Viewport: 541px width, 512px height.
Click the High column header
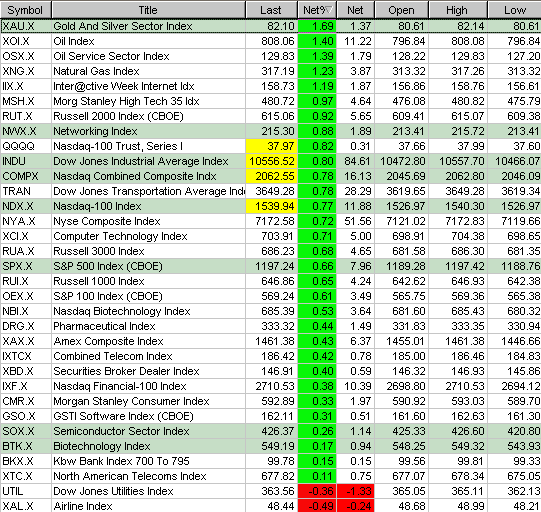[458, 10]
